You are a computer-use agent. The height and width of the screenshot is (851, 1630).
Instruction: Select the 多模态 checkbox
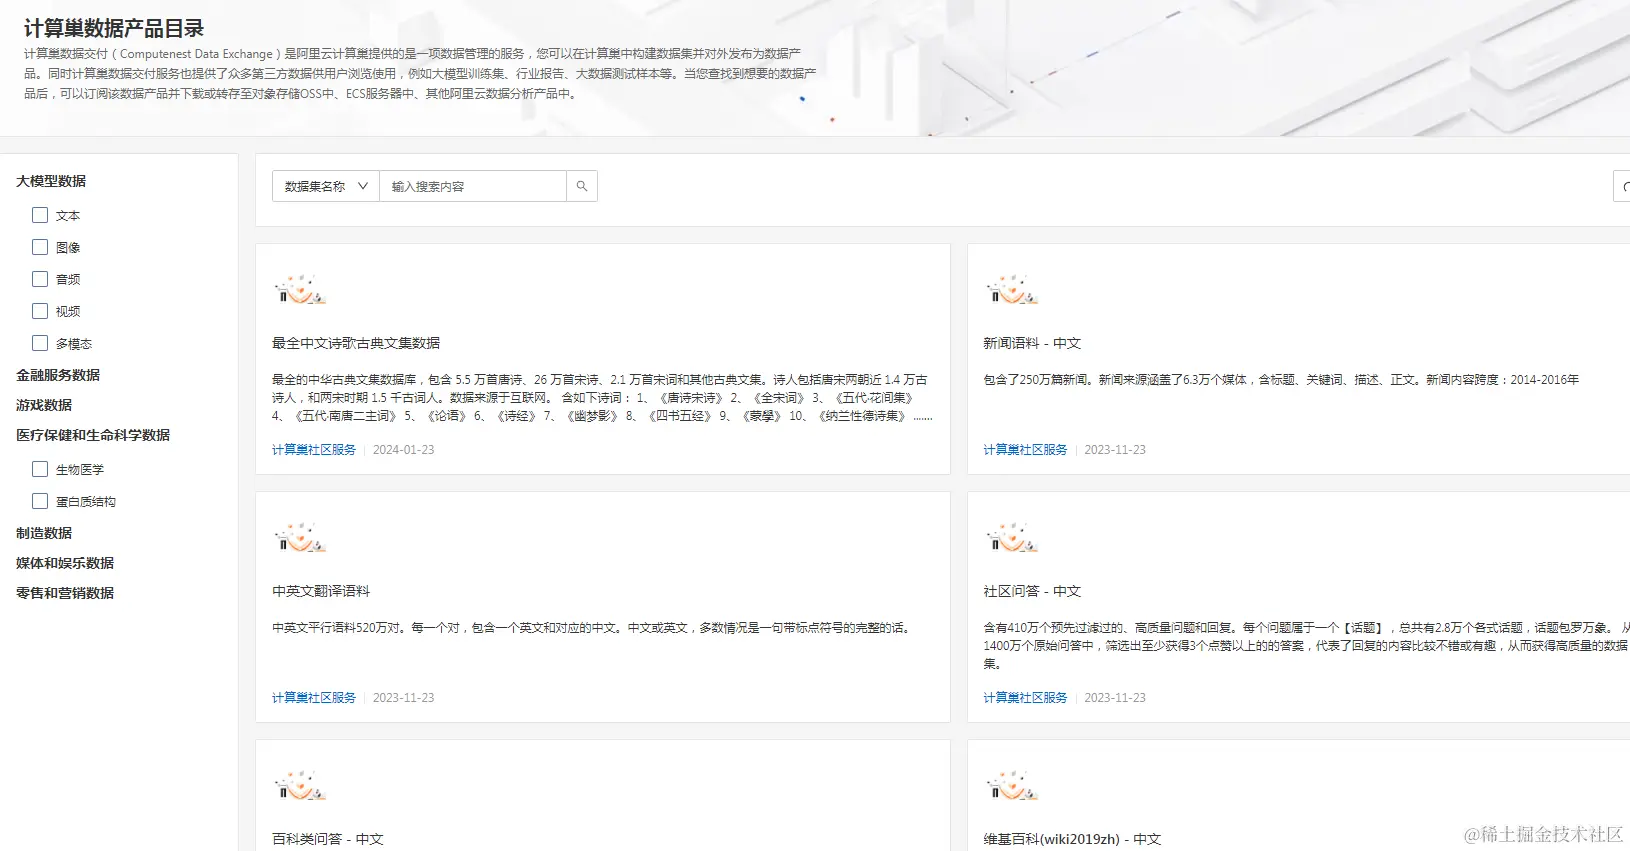tap(40, 343)
